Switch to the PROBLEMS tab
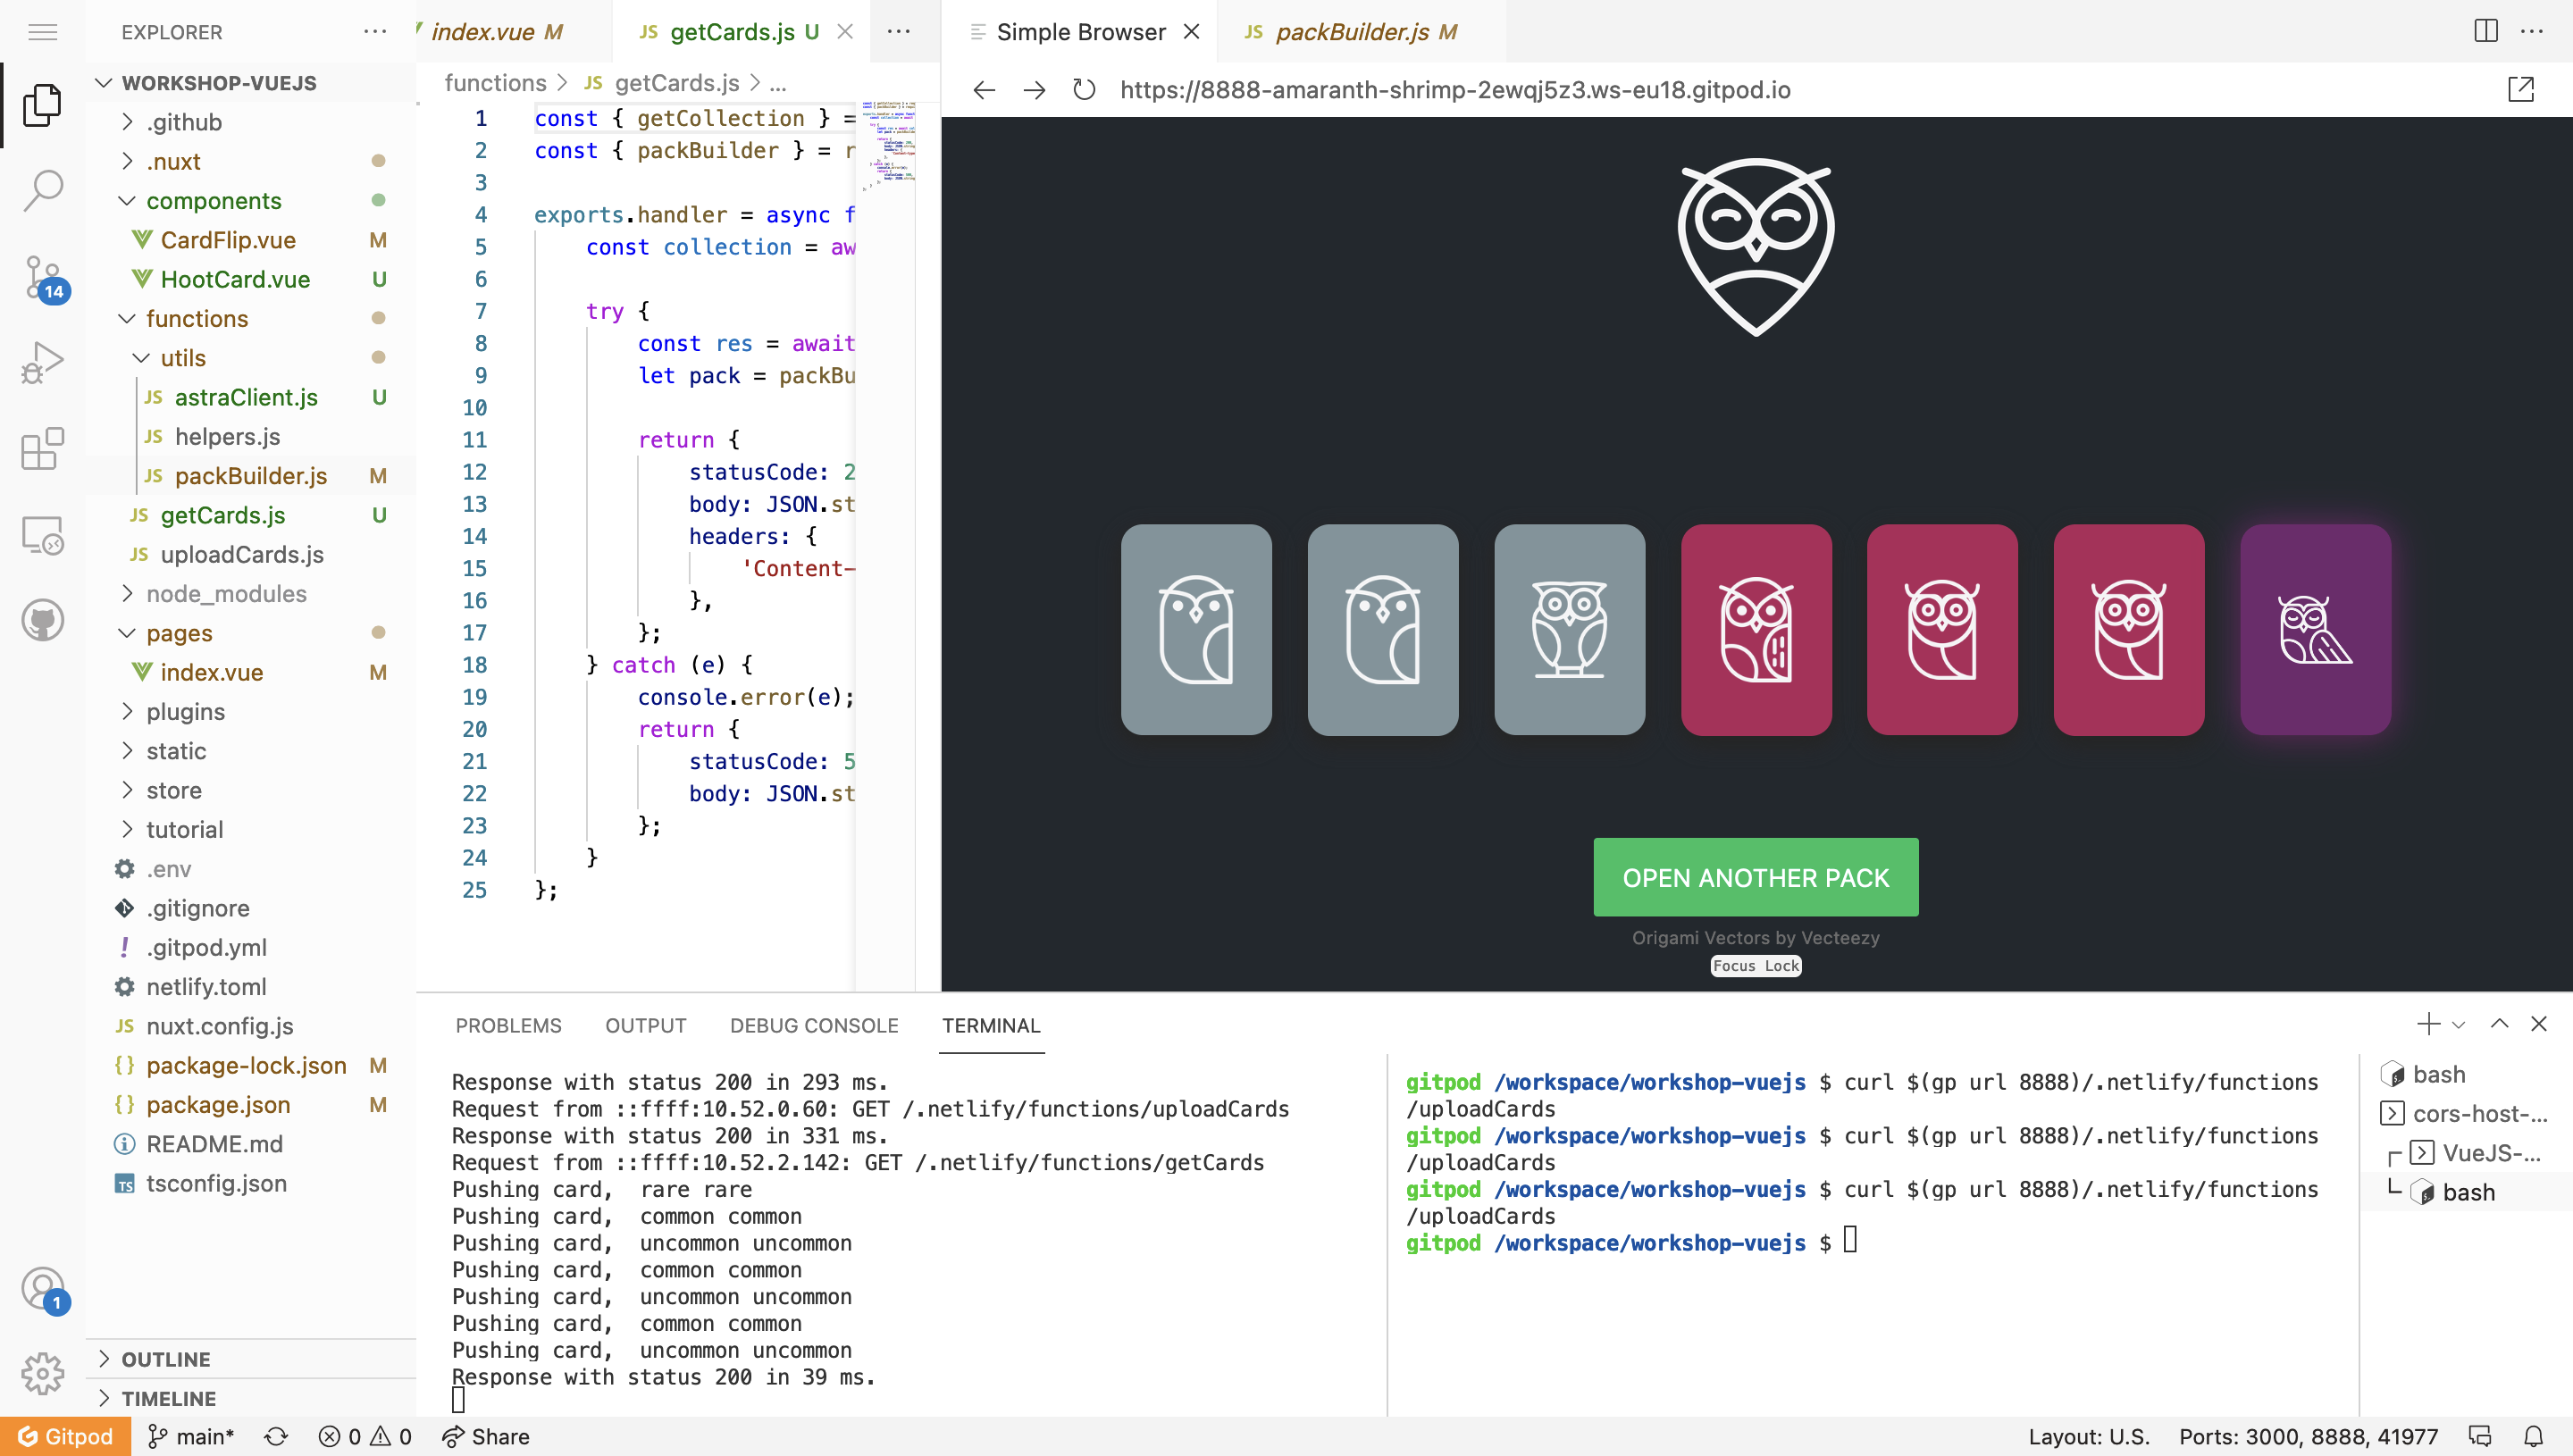The image size is (2573, 1456). 509,1025
